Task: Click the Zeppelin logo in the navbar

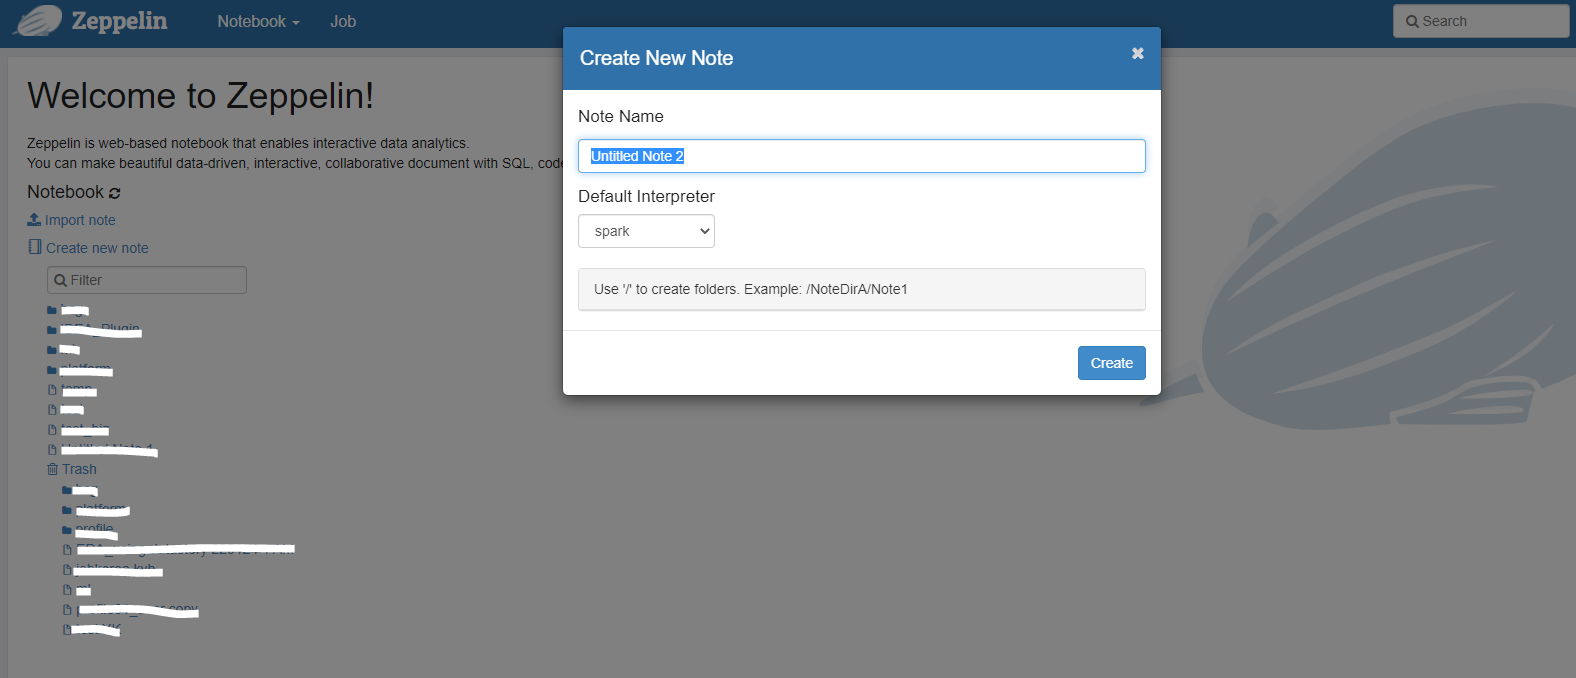Action: [x=90, y=21]
